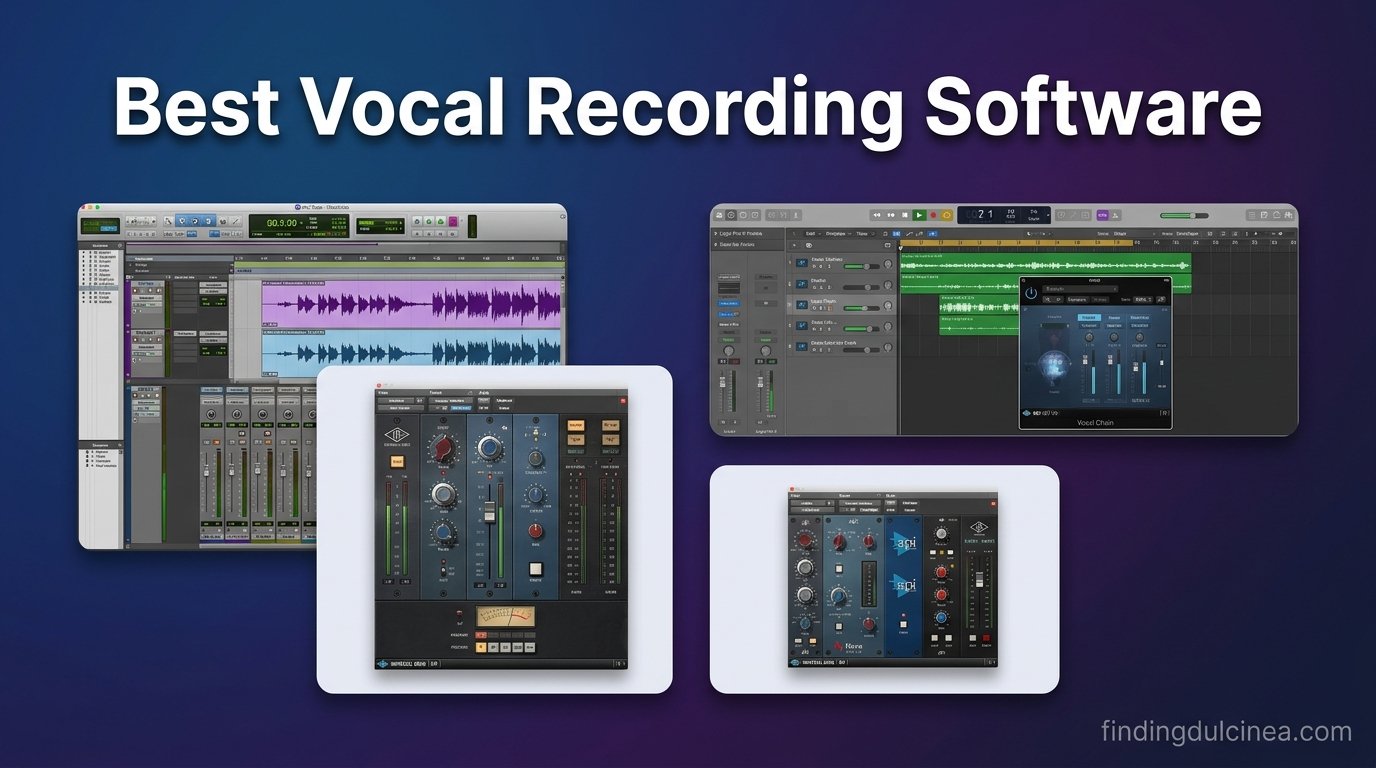Click the Universal Audio diamond logo on API plugin

979,527
